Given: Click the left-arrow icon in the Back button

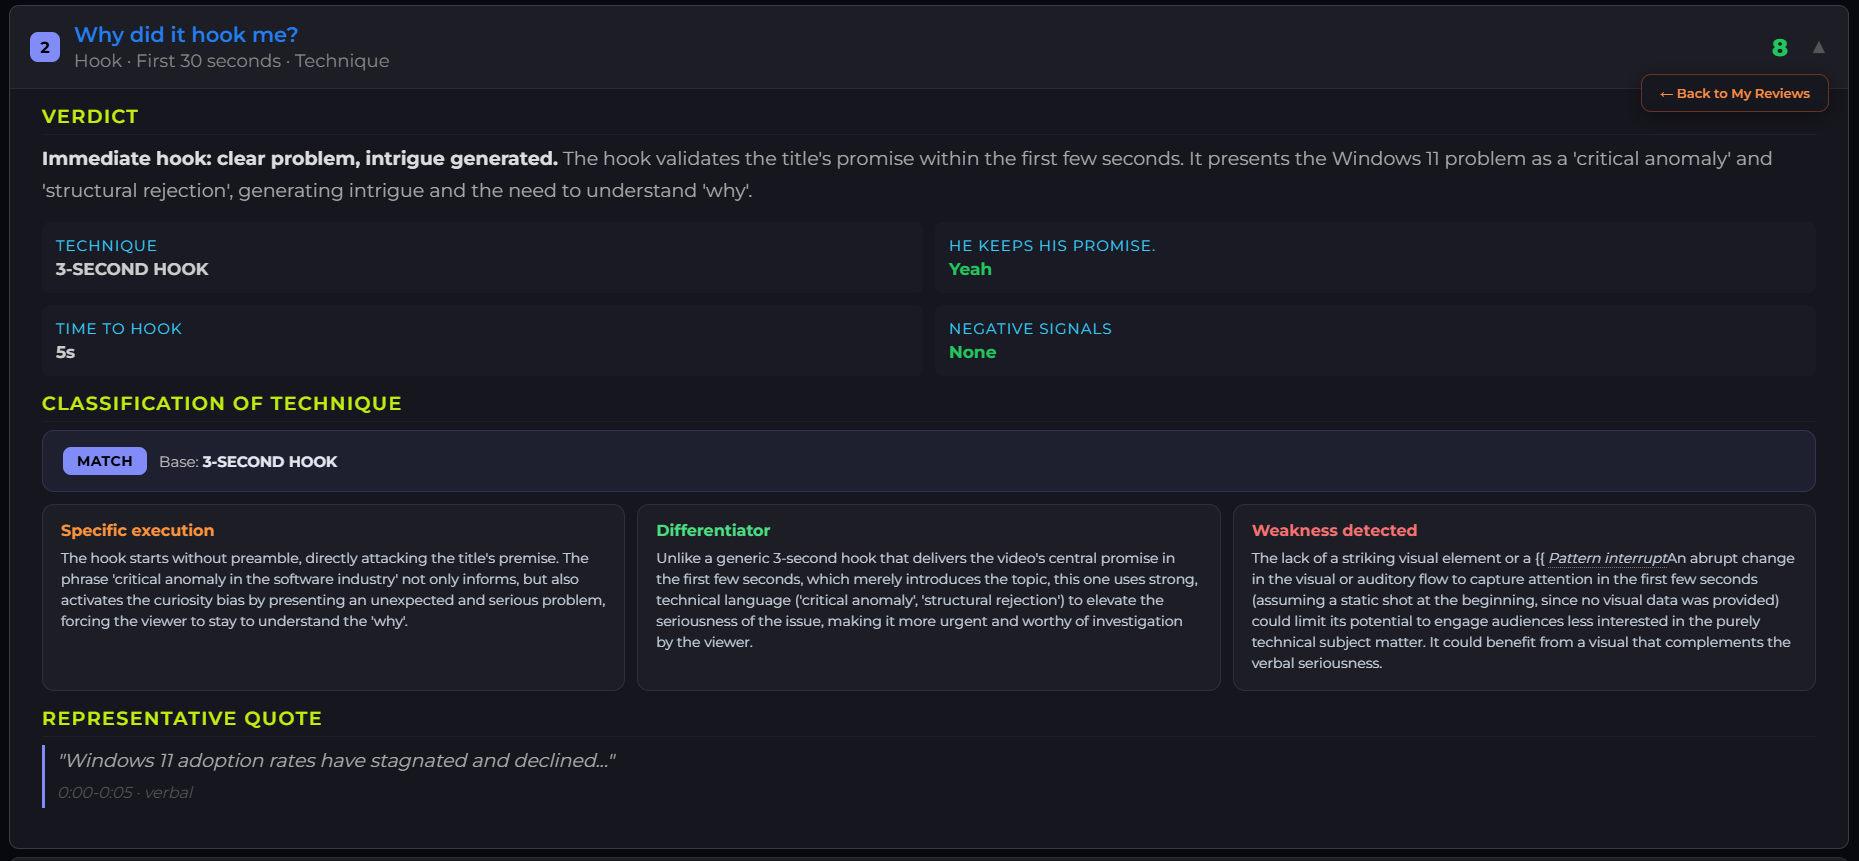Looking at the screenshot, I should pos(1667,93).
